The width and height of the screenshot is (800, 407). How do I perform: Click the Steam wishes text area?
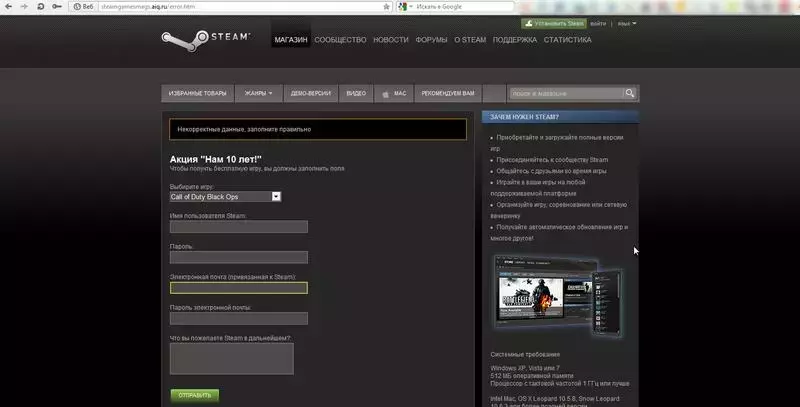click(232, 359)
